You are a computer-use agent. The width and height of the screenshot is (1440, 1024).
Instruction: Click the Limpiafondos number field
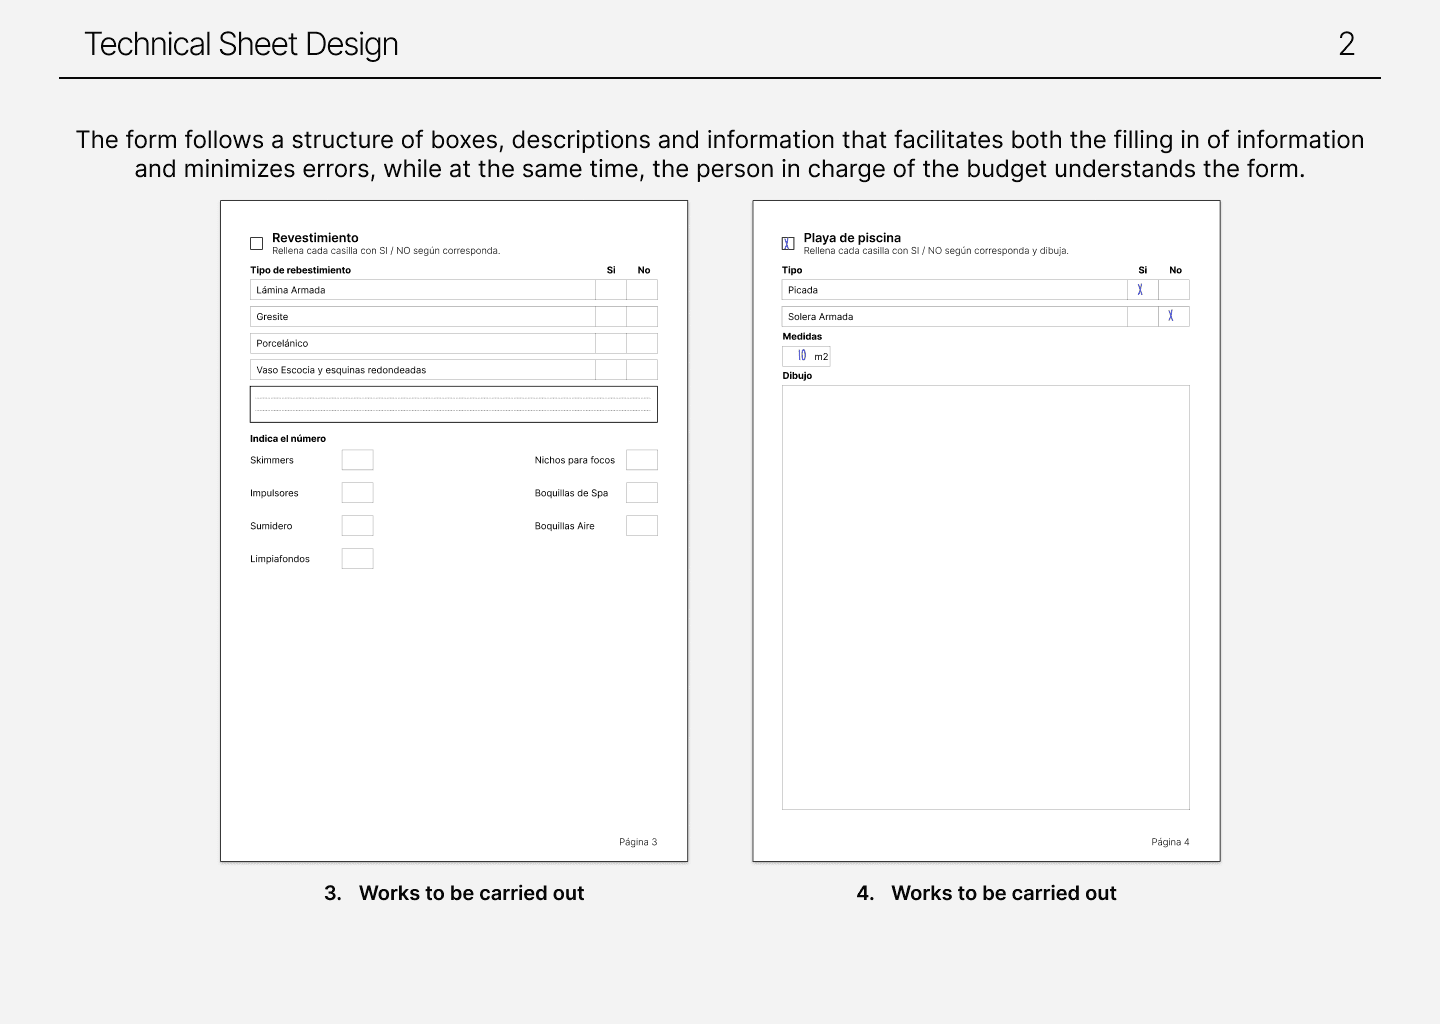pos(357,558)
